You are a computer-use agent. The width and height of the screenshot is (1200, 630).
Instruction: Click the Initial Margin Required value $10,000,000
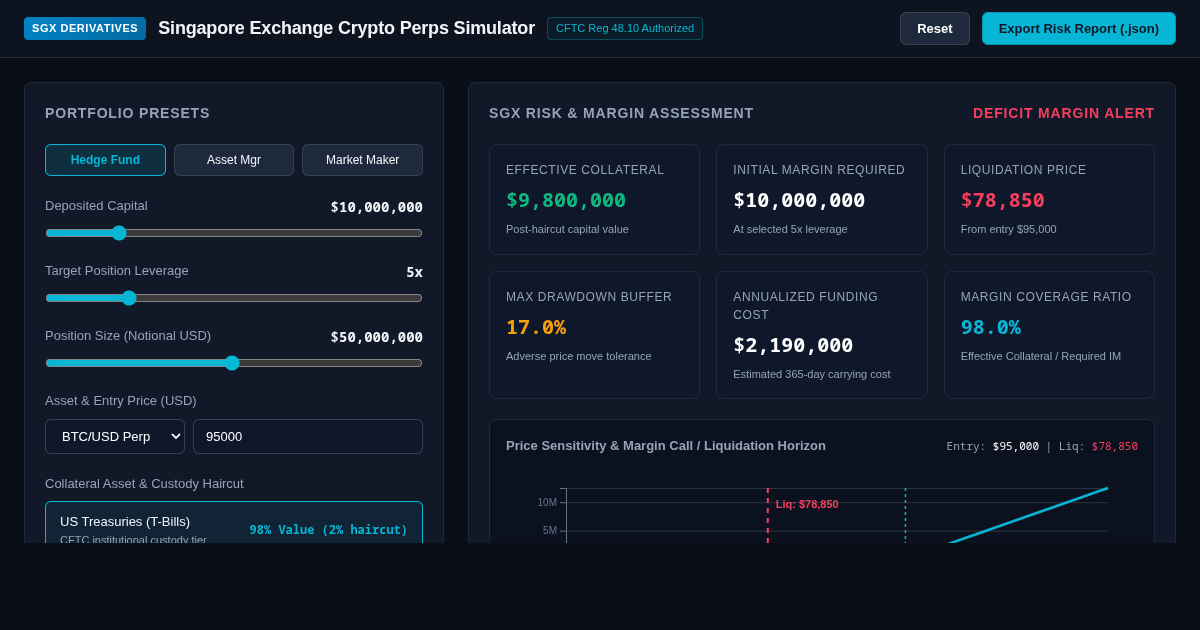click(799, 200)
